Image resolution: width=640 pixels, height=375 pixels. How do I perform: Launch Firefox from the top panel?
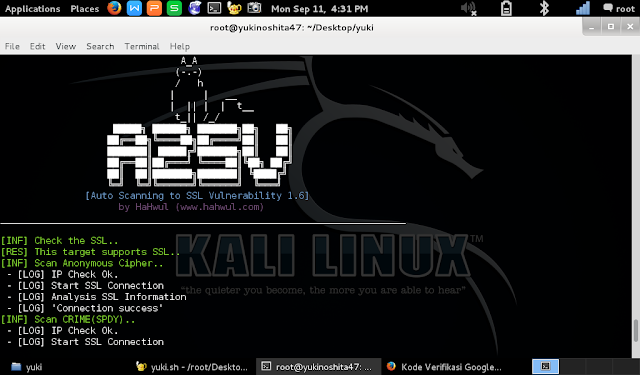click(114, 8)
